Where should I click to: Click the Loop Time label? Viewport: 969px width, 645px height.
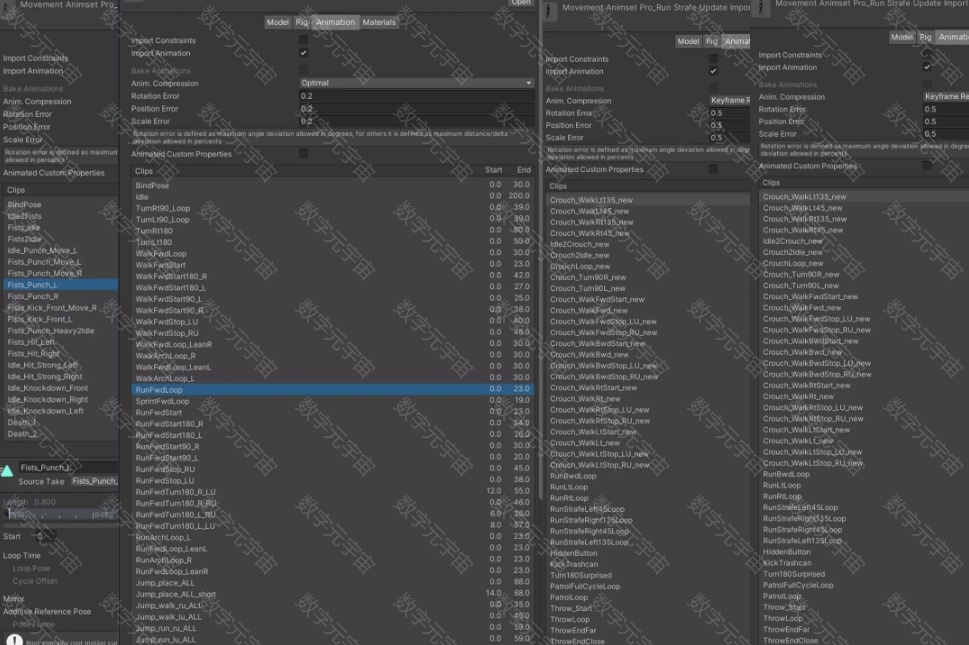[x=22, y=555]
